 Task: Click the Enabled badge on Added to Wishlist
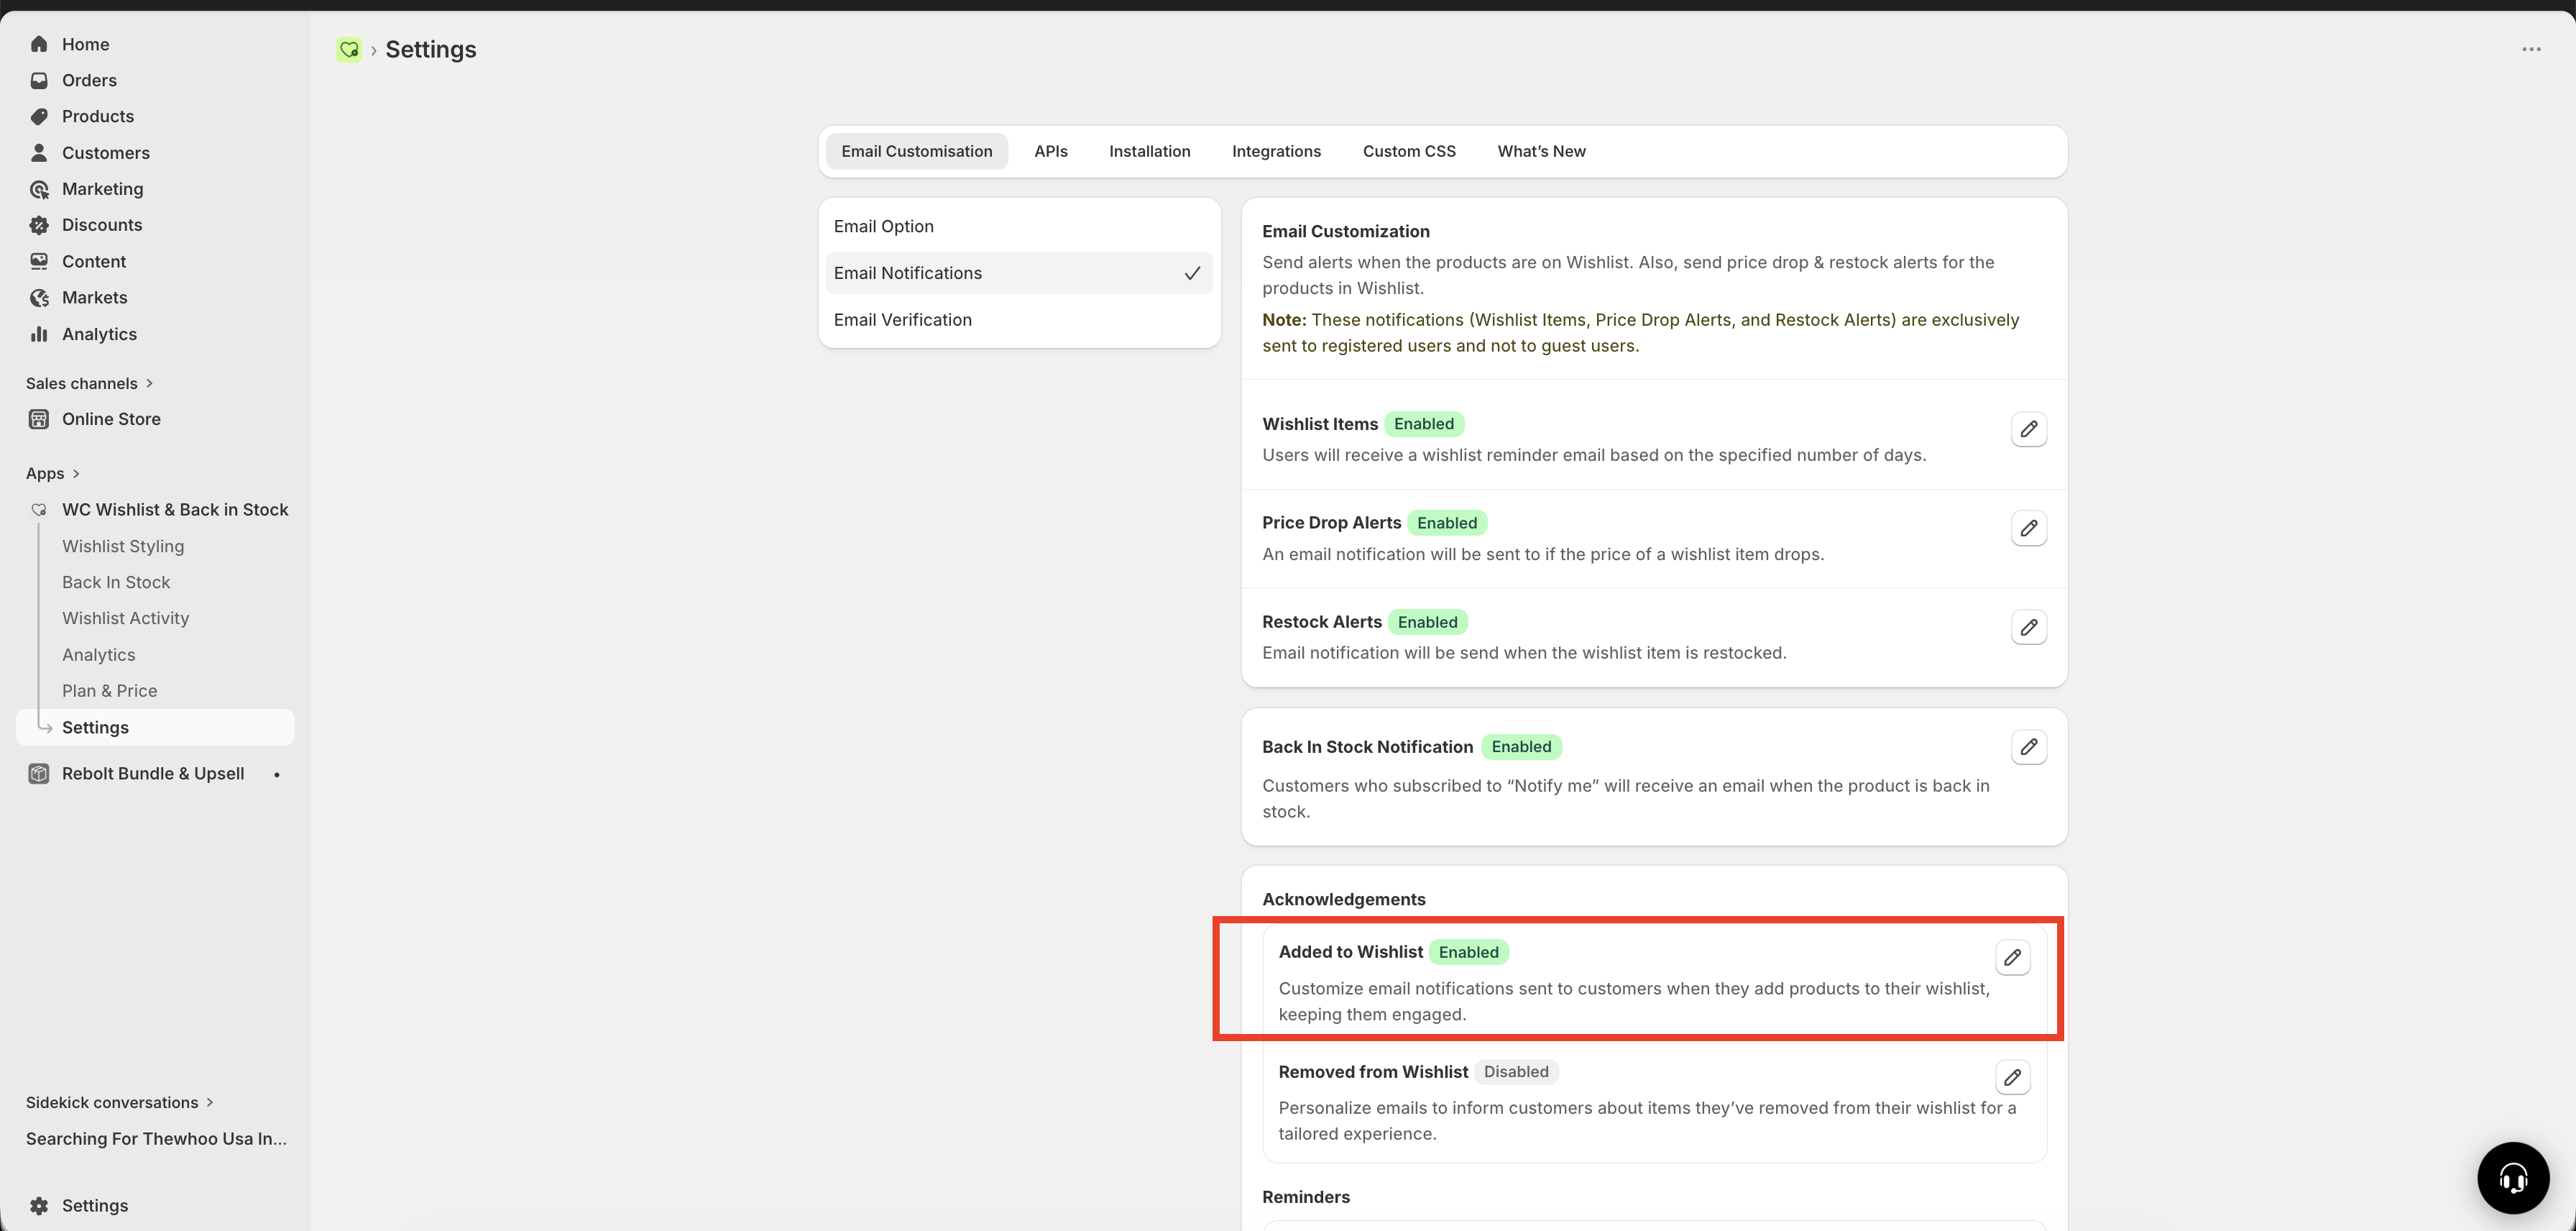(x=1468, y=952)
